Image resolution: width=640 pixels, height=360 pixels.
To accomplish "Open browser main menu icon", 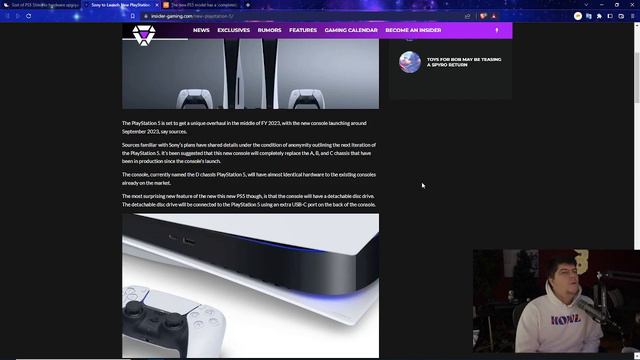I will [633, 16].
